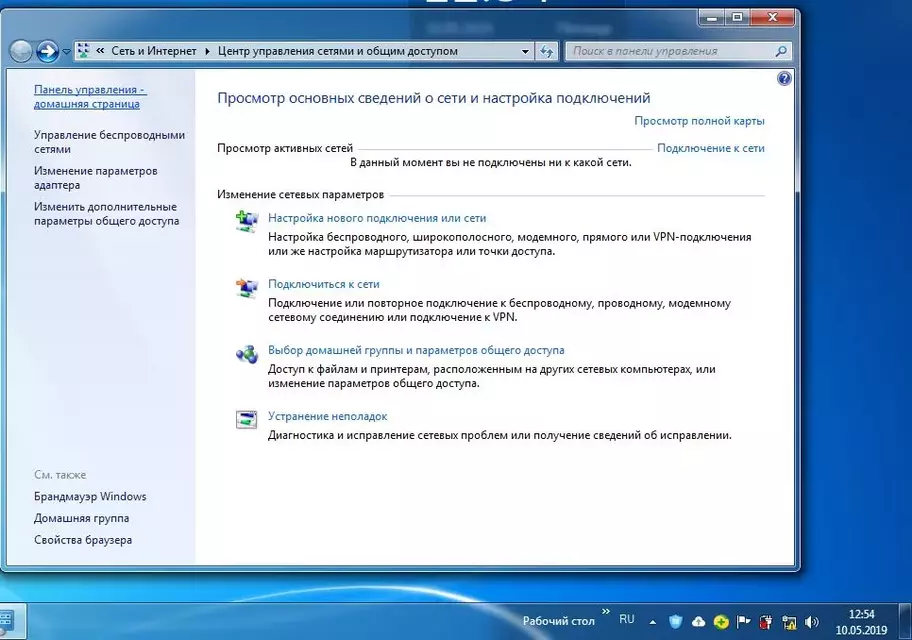The image size is (912, 640).
Task: Click 'Подключение к сети' link
Action: (x=711, y=148)
